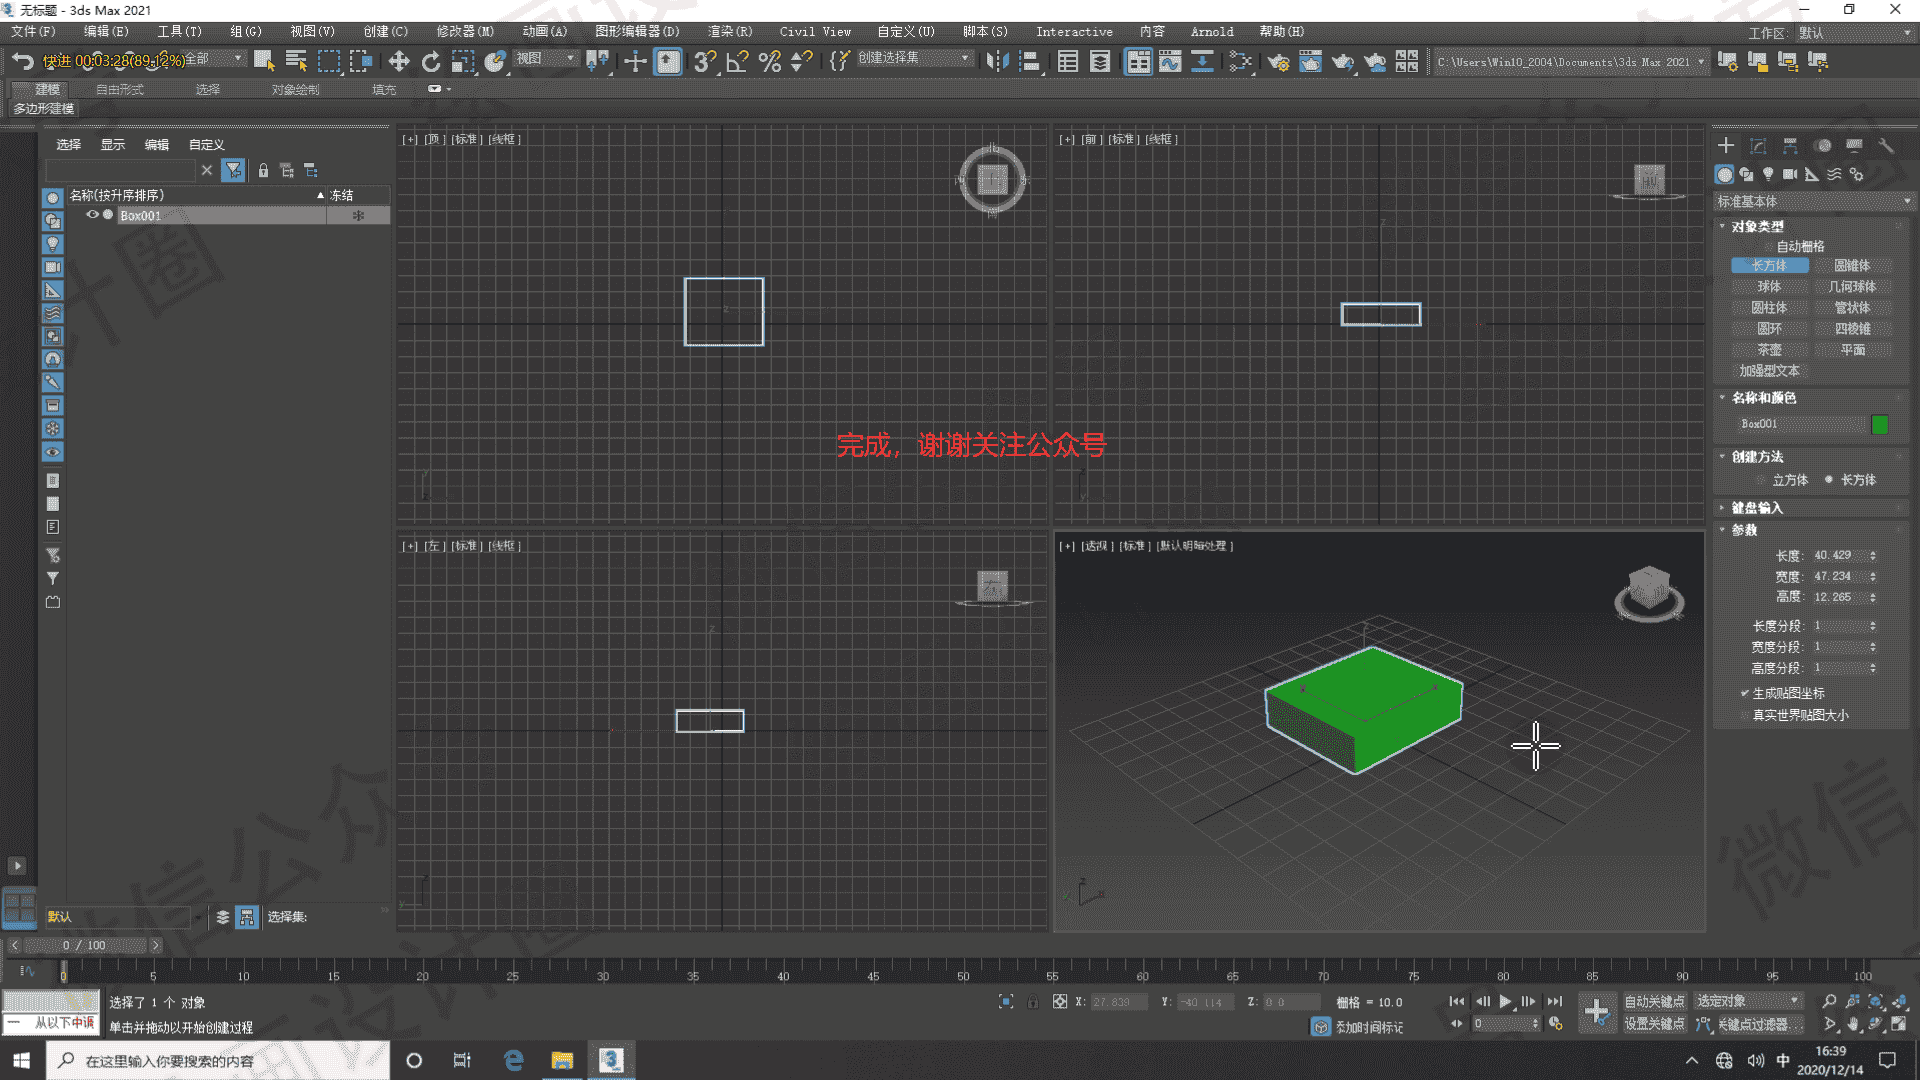Collapse the 对象类型 rollout
The height and width of the screenshot is (1080, 1920).
pos(1757,226)
